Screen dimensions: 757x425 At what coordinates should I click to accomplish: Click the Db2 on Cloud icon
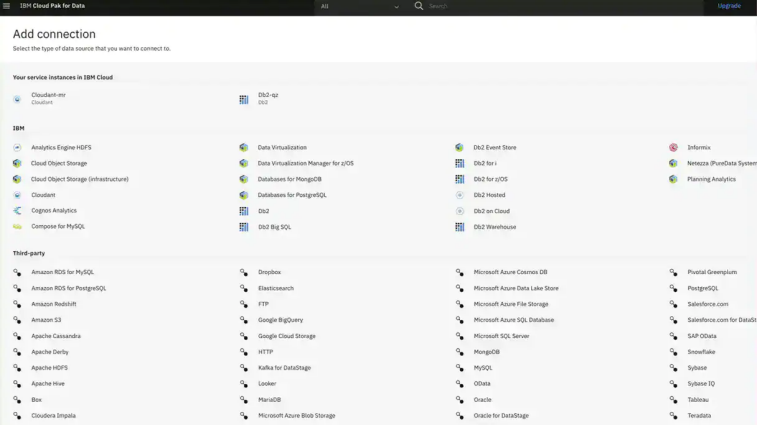pos(460,211)
